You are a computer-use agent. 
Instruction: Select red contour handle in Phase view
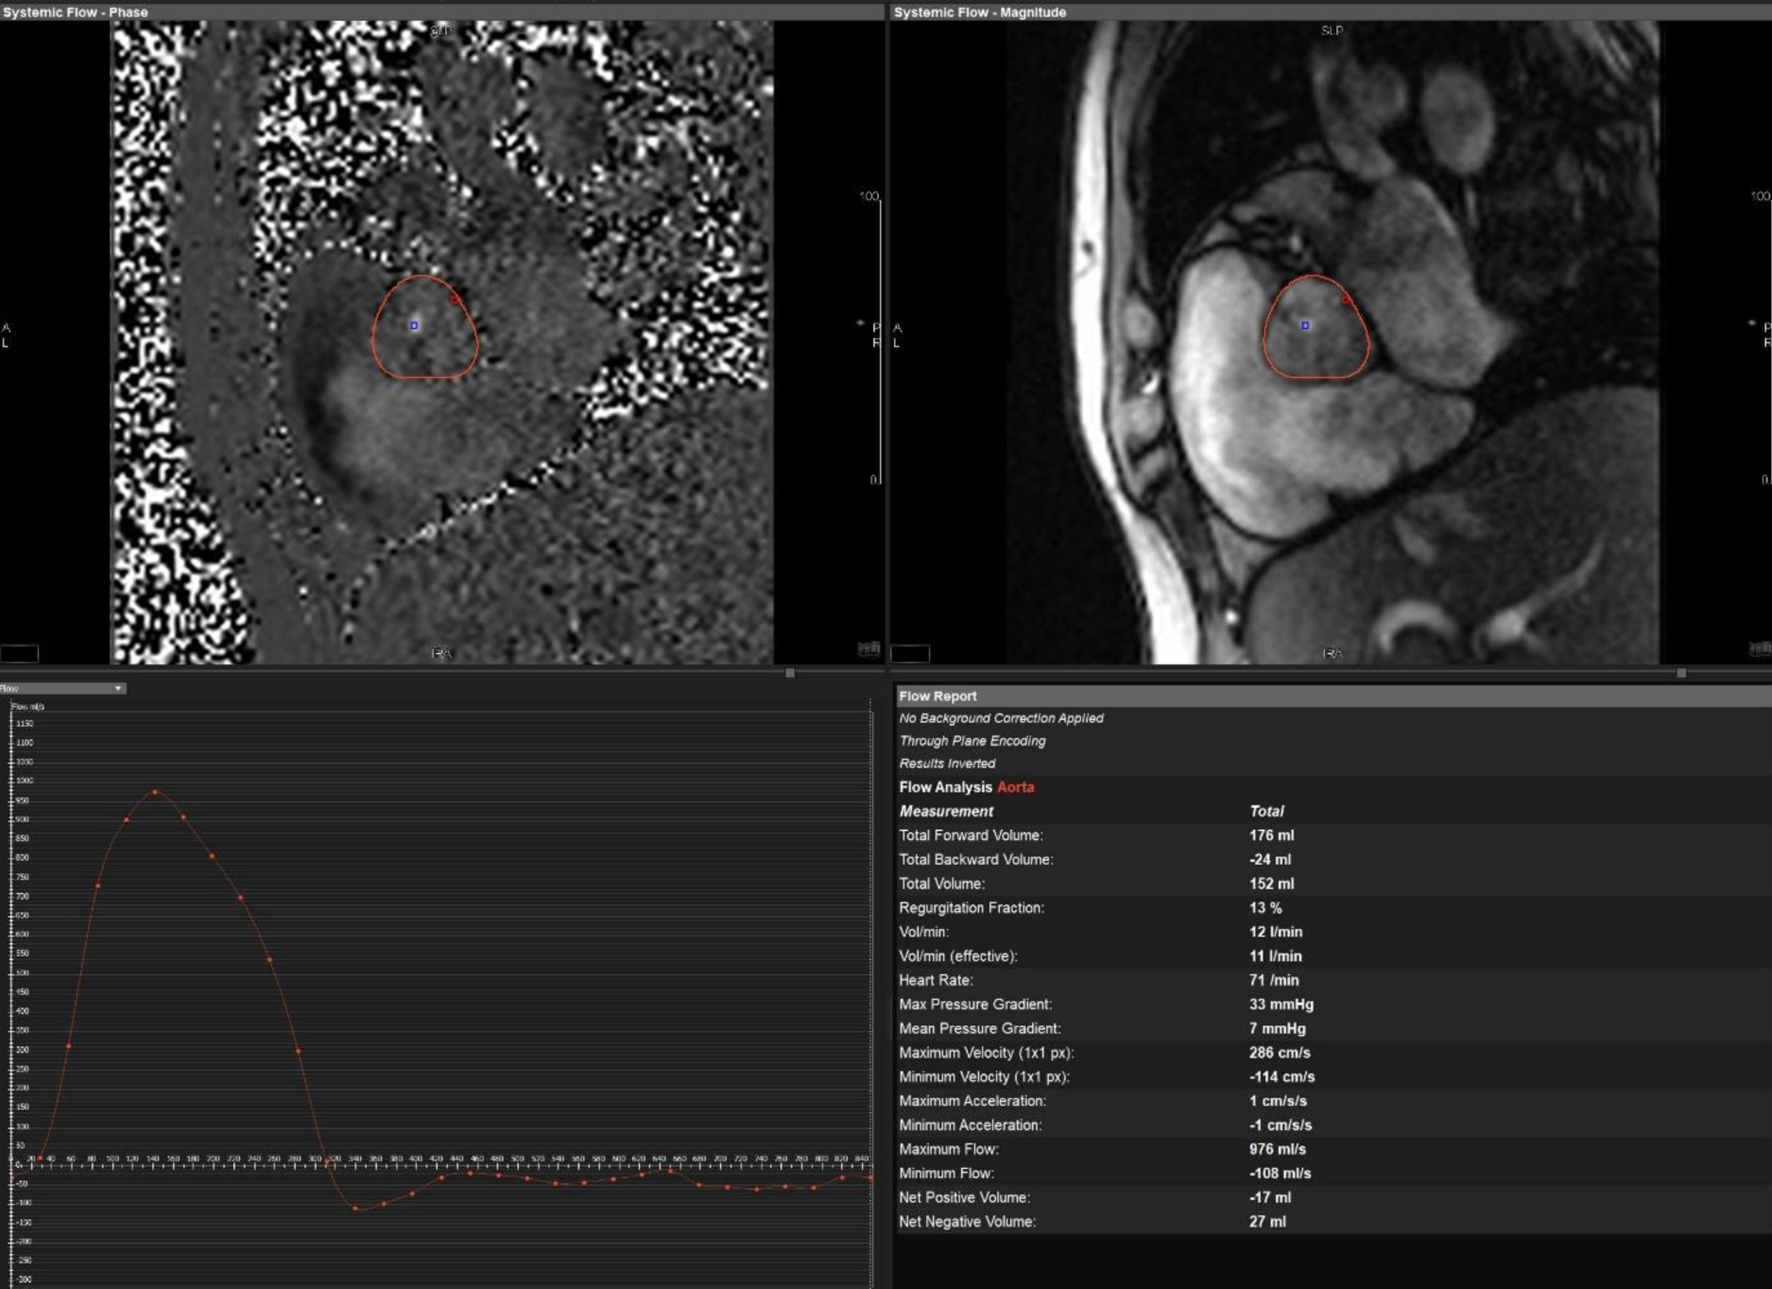tap(455, 299)
